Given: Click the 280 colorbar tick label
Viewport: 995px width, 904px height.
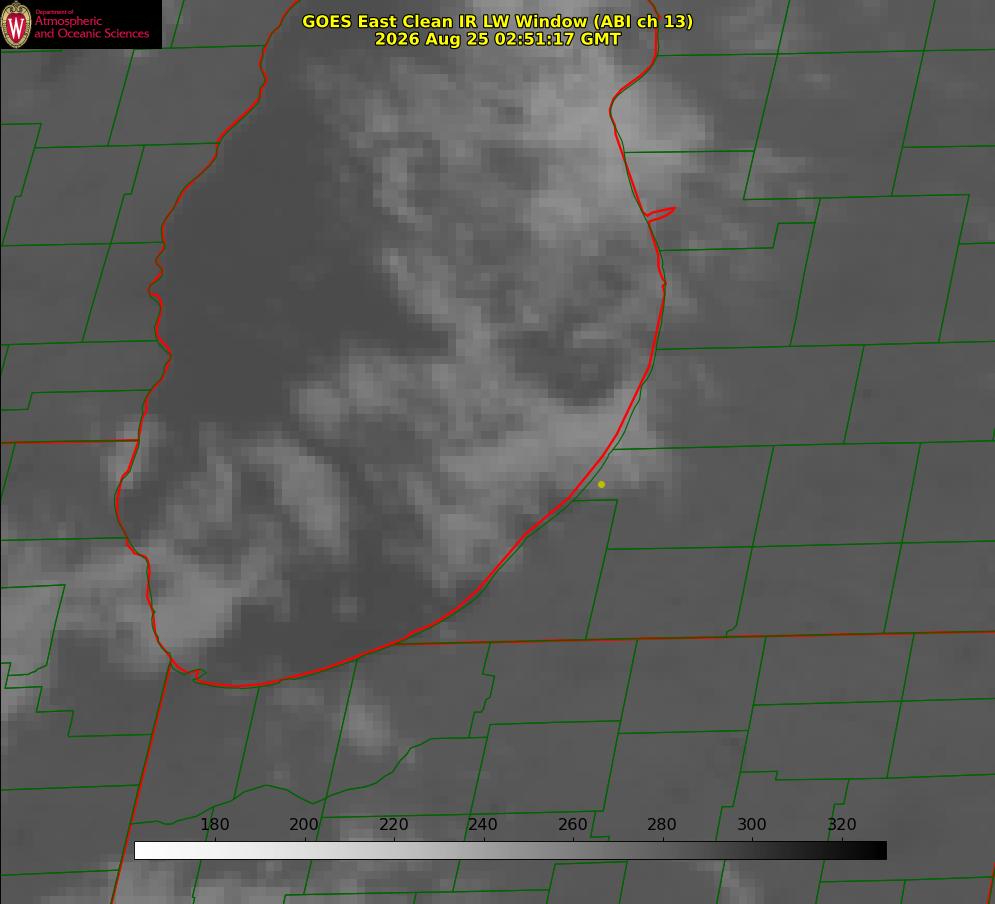Looking at the screenshot, I should click(662, 824).
